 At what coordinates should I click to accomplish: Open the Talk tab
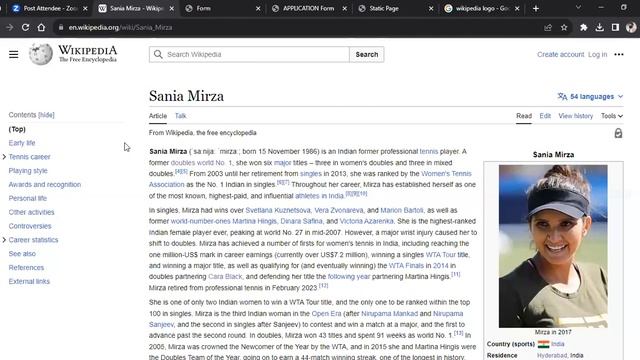(x=180, y=116)
